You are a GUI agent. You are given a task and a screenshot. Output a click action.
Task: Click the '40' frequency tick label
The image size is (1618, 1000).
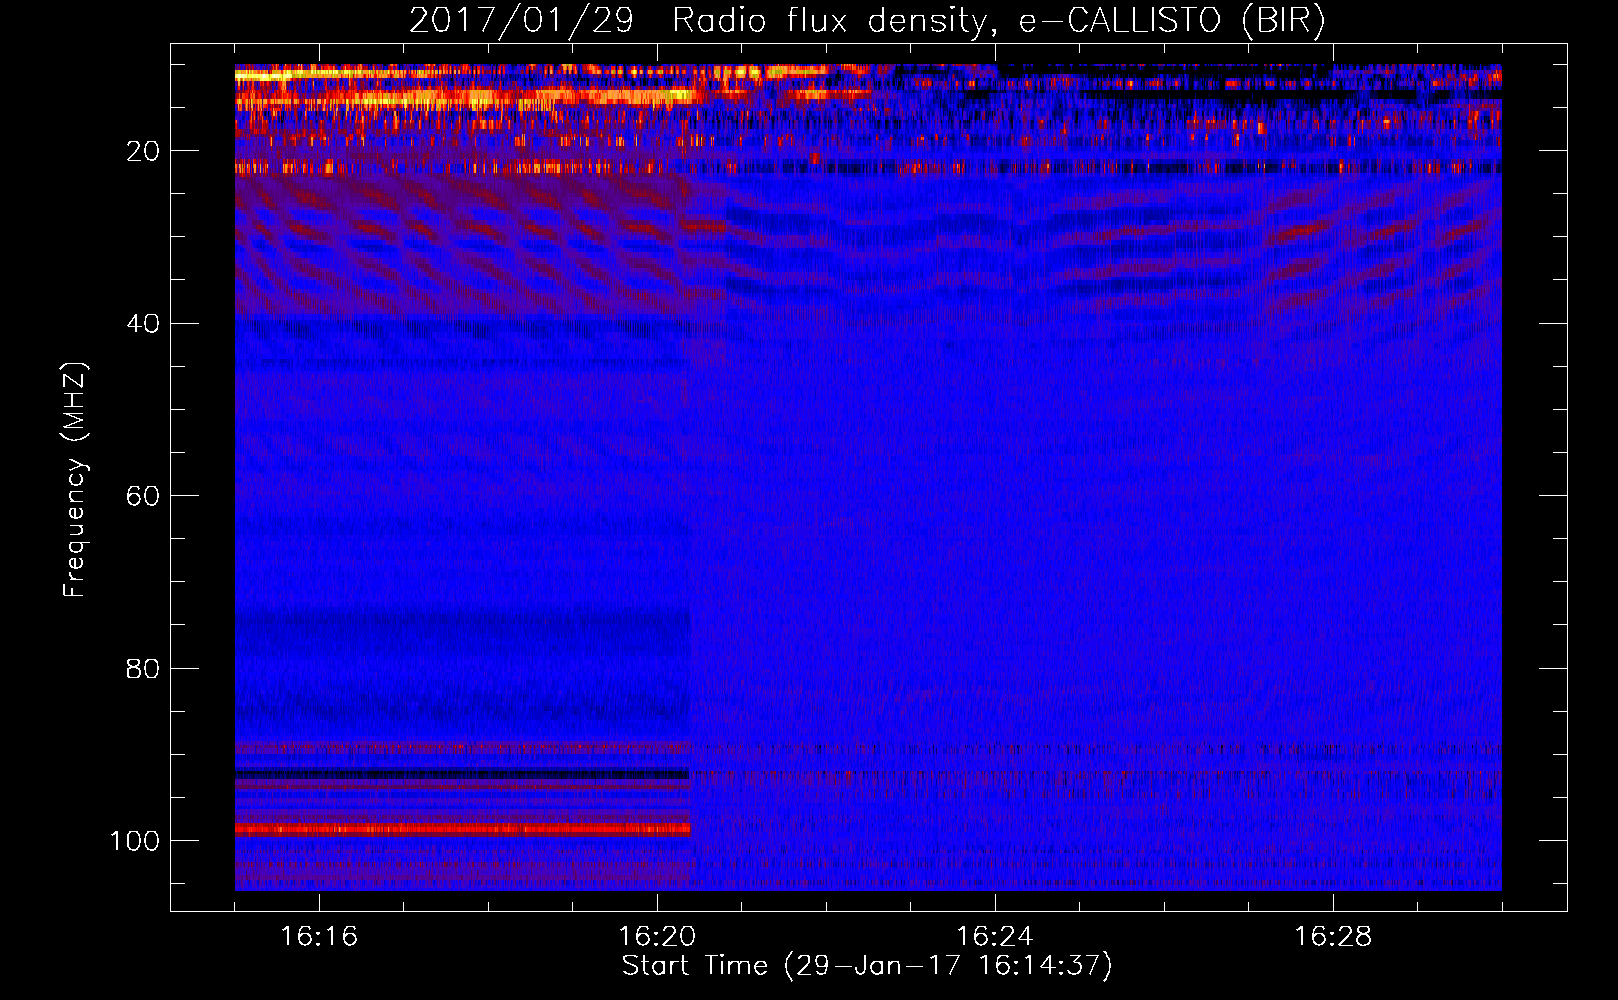pyautogui.click(x=144, y=324)
